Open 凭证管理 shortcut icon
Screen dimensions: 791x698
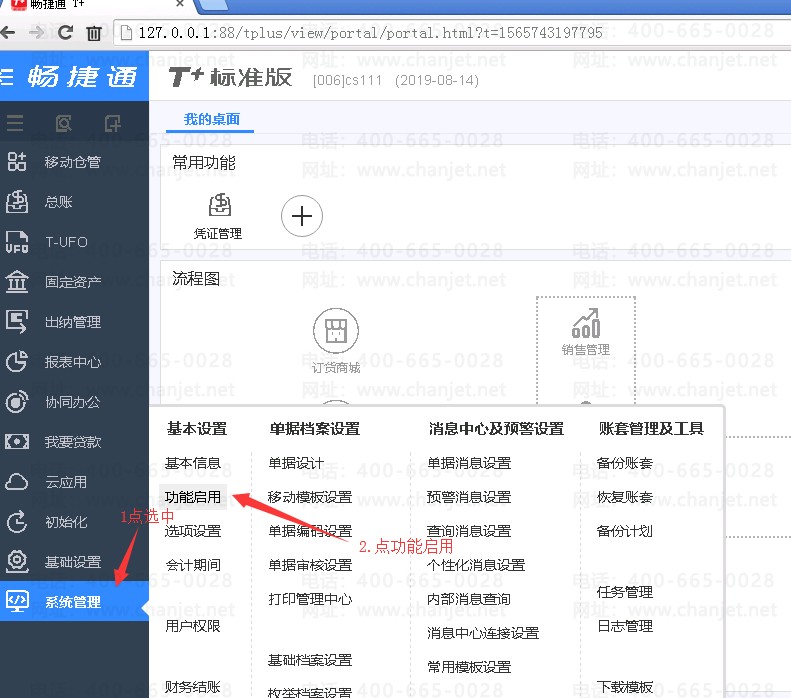tap(219, 205)
